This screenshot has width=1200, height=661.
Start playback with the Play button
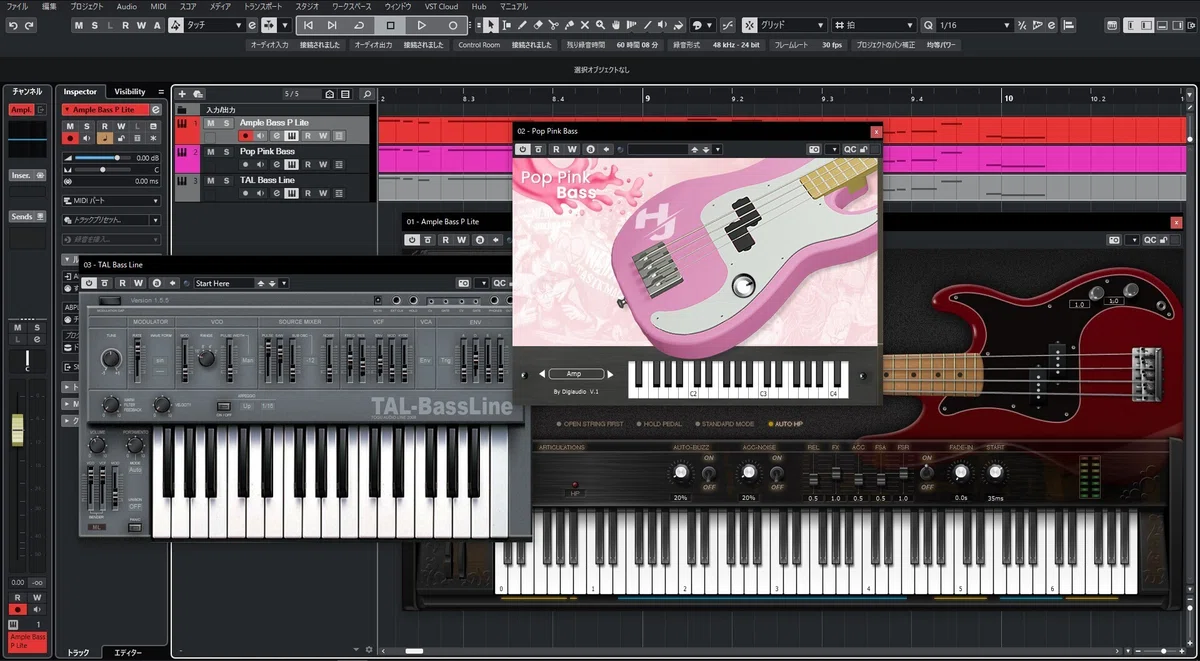click(x=422, y=25)
